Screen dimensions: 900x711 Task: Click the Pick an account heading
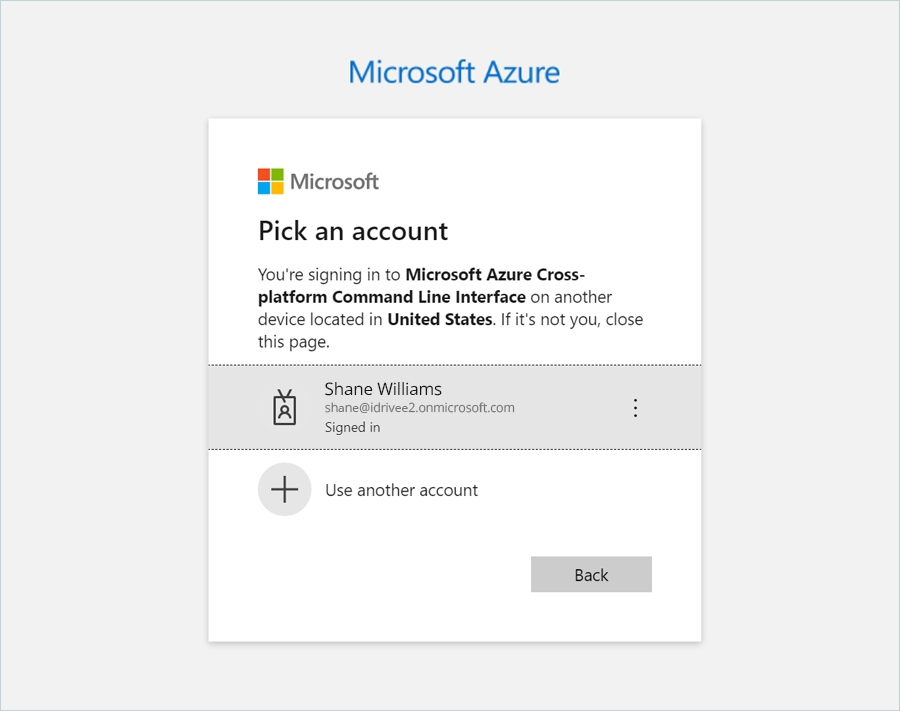pos(353,231)
